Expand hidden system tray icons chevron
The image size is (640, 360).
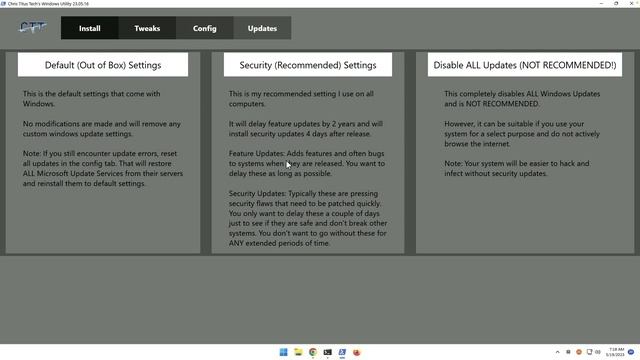[558, 352]
